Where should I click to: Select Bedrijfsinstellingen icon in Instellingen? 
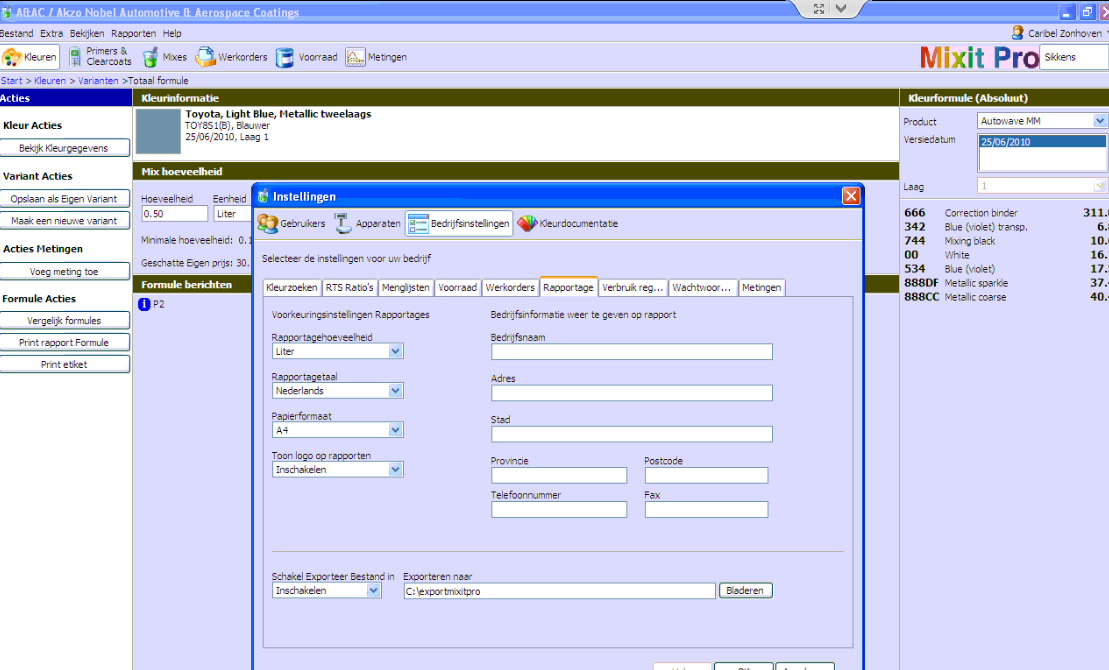(418, 224)
